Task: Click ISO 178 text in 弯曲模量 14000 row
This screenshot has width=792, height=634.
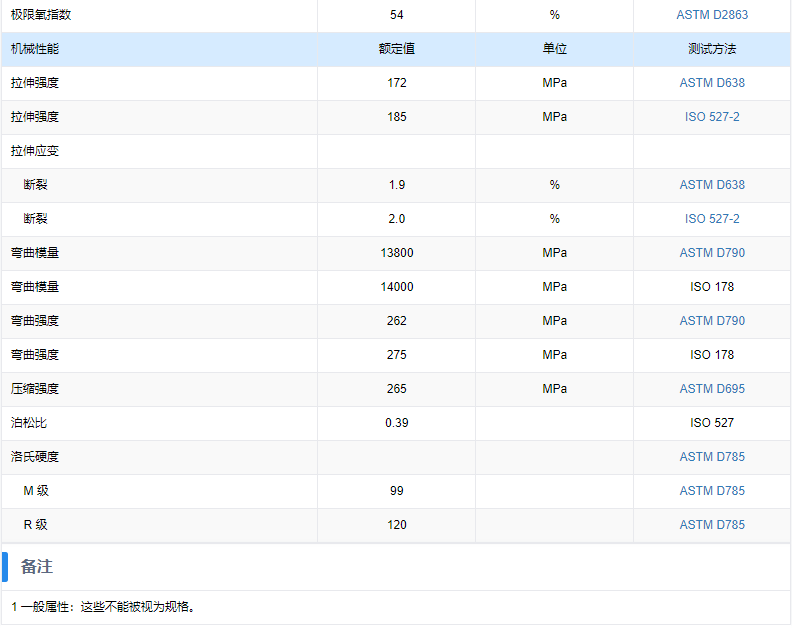Action: [x=712, y=287]
